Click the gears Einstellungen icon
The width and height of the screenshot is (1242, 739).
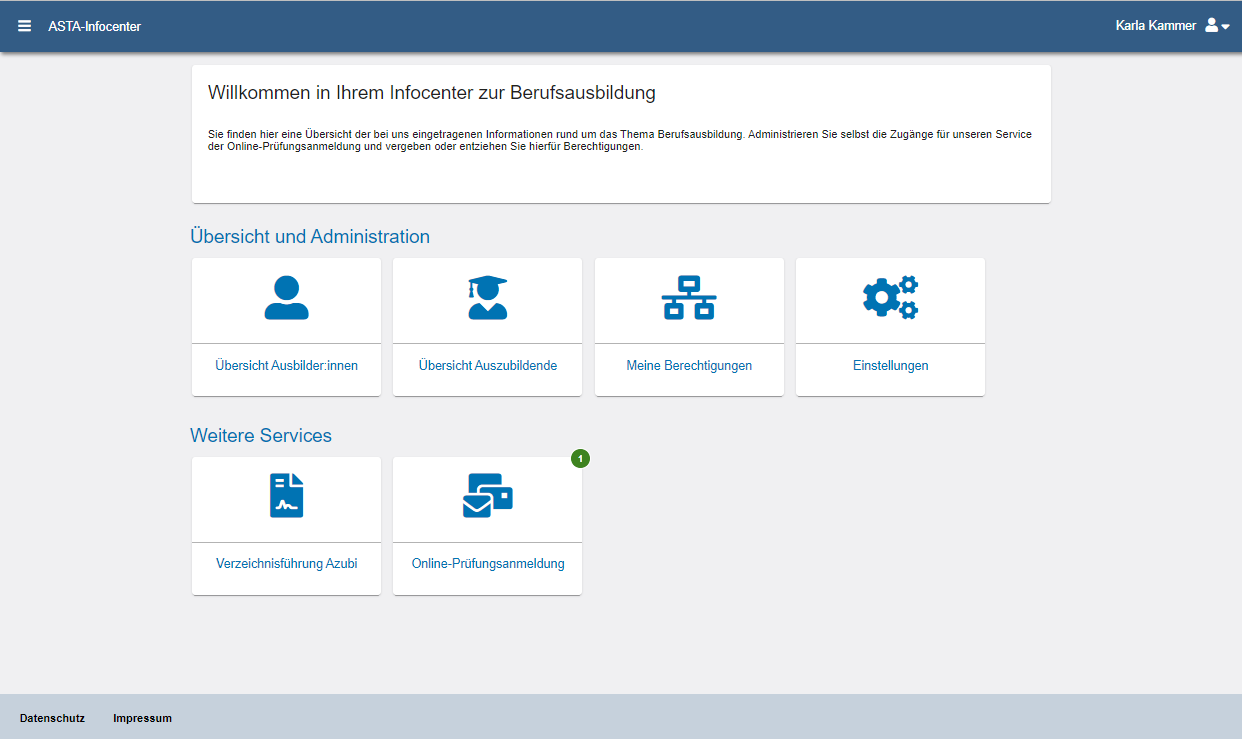[890, 298]
